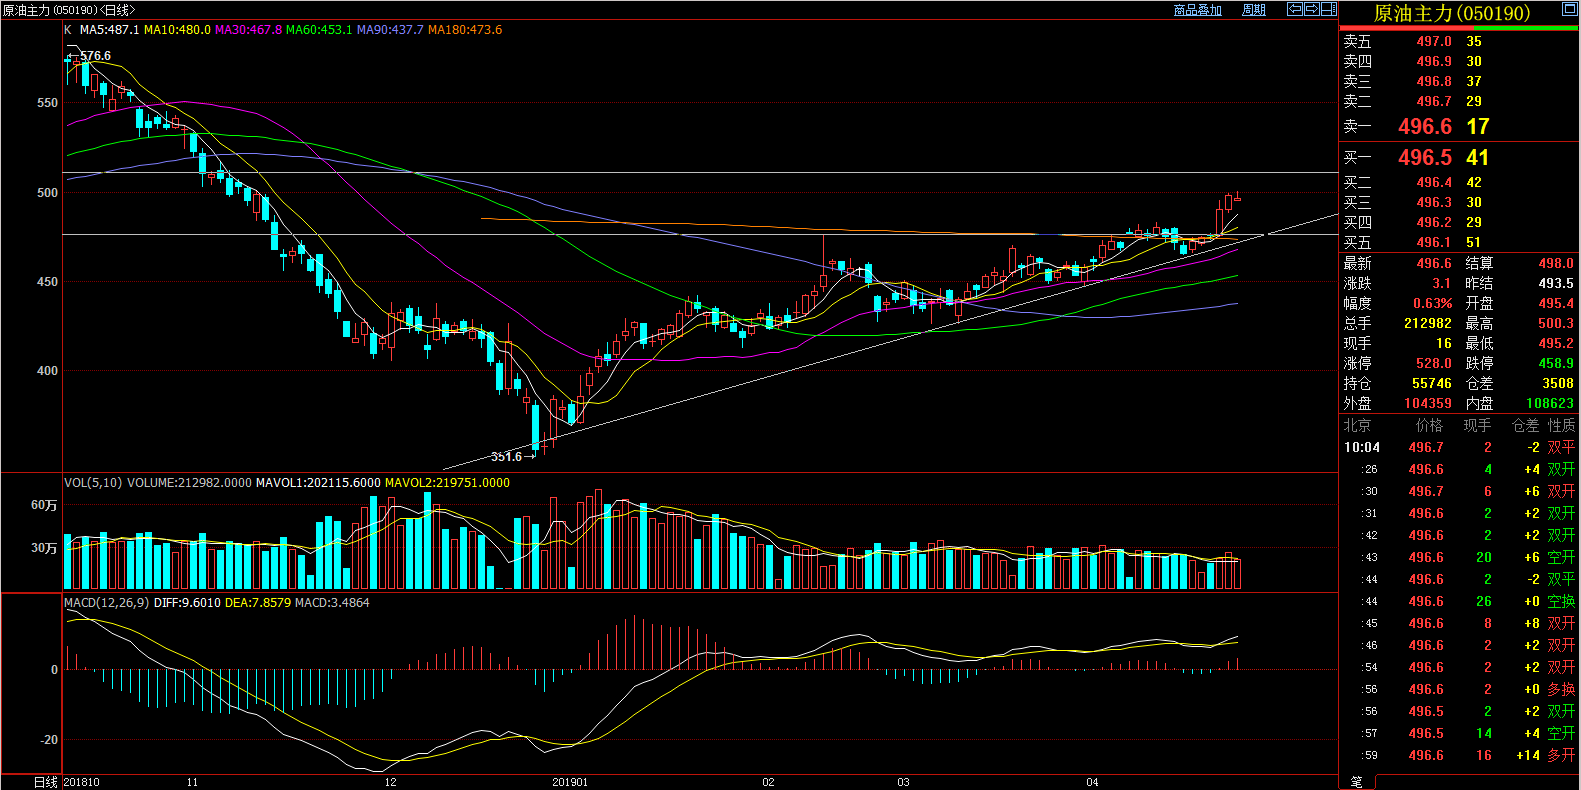Click the 买一 price 496.5

1425,158
